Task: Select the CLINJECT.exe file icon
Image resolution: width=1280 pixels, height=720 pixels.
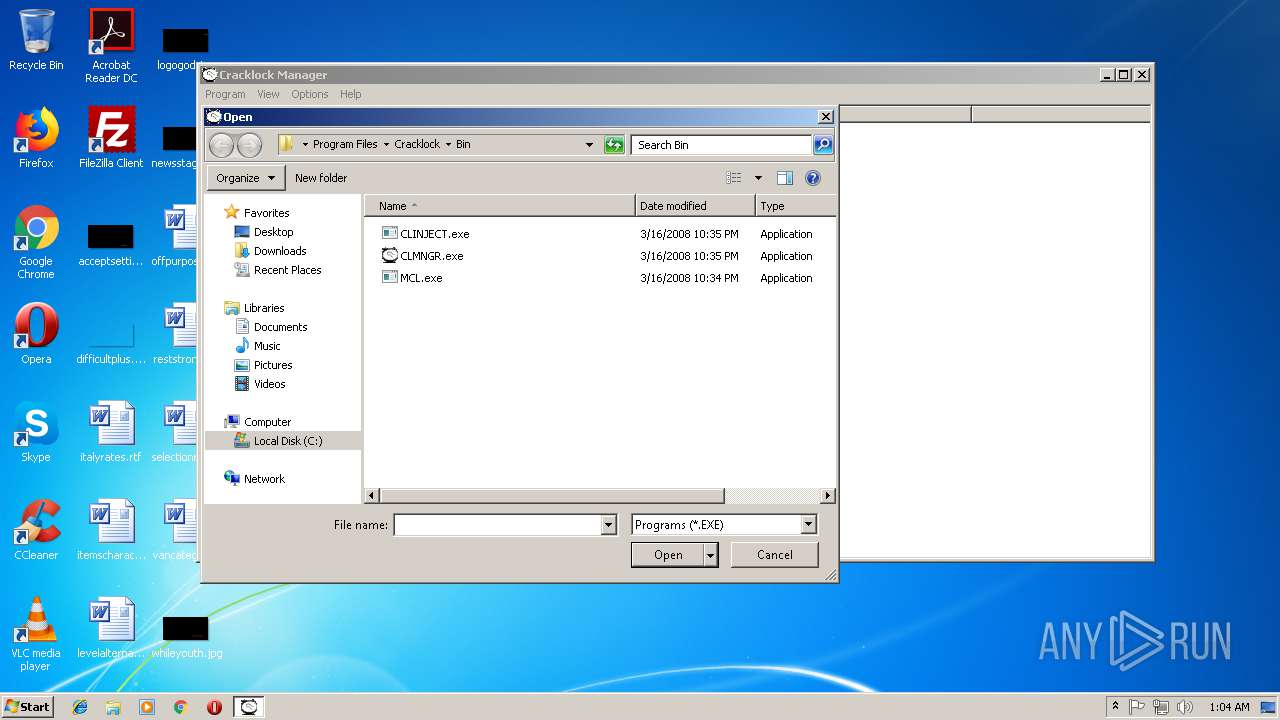Action: 390,233
